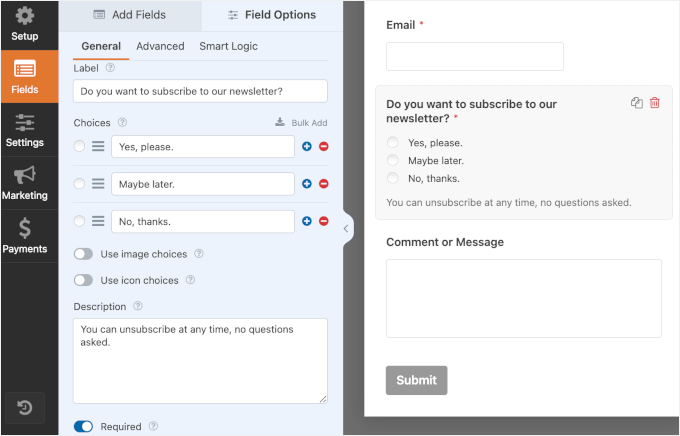Click the newsletter question heading in preview
This screenshot has width=680, height=436.
click(471, 111)
